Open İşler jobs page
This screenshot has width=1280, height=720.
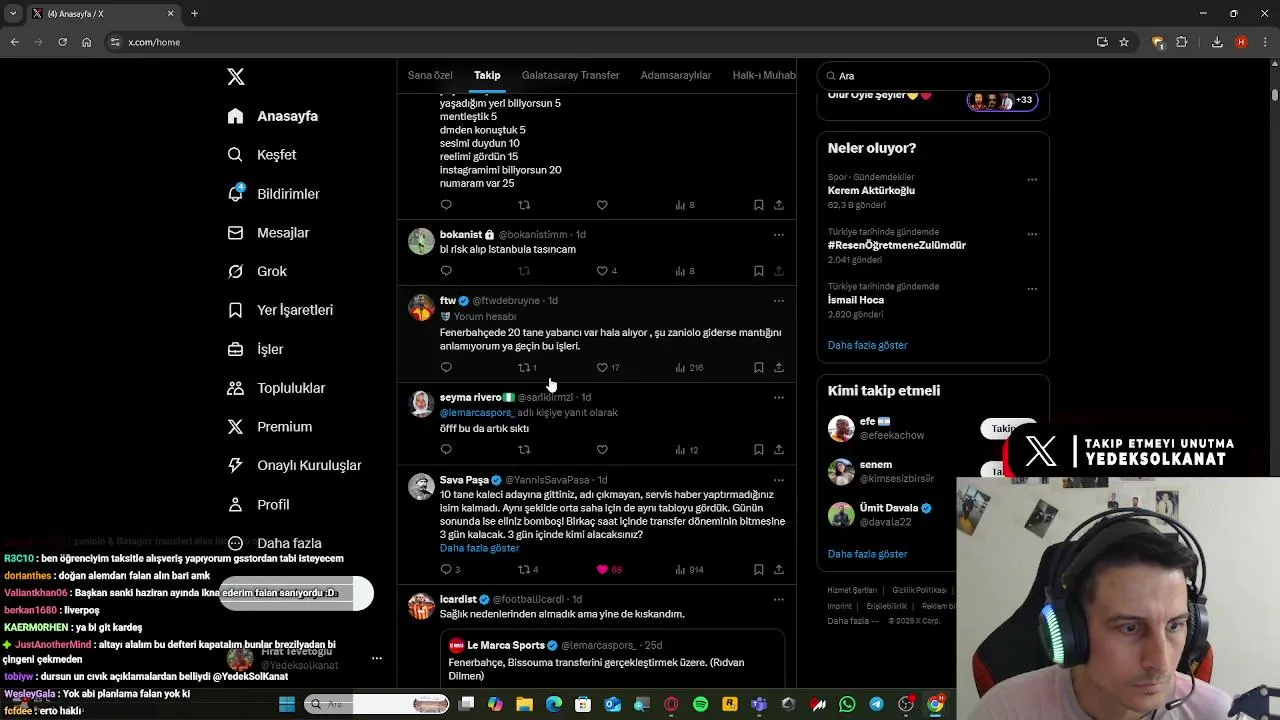click(x=255, y=349)
